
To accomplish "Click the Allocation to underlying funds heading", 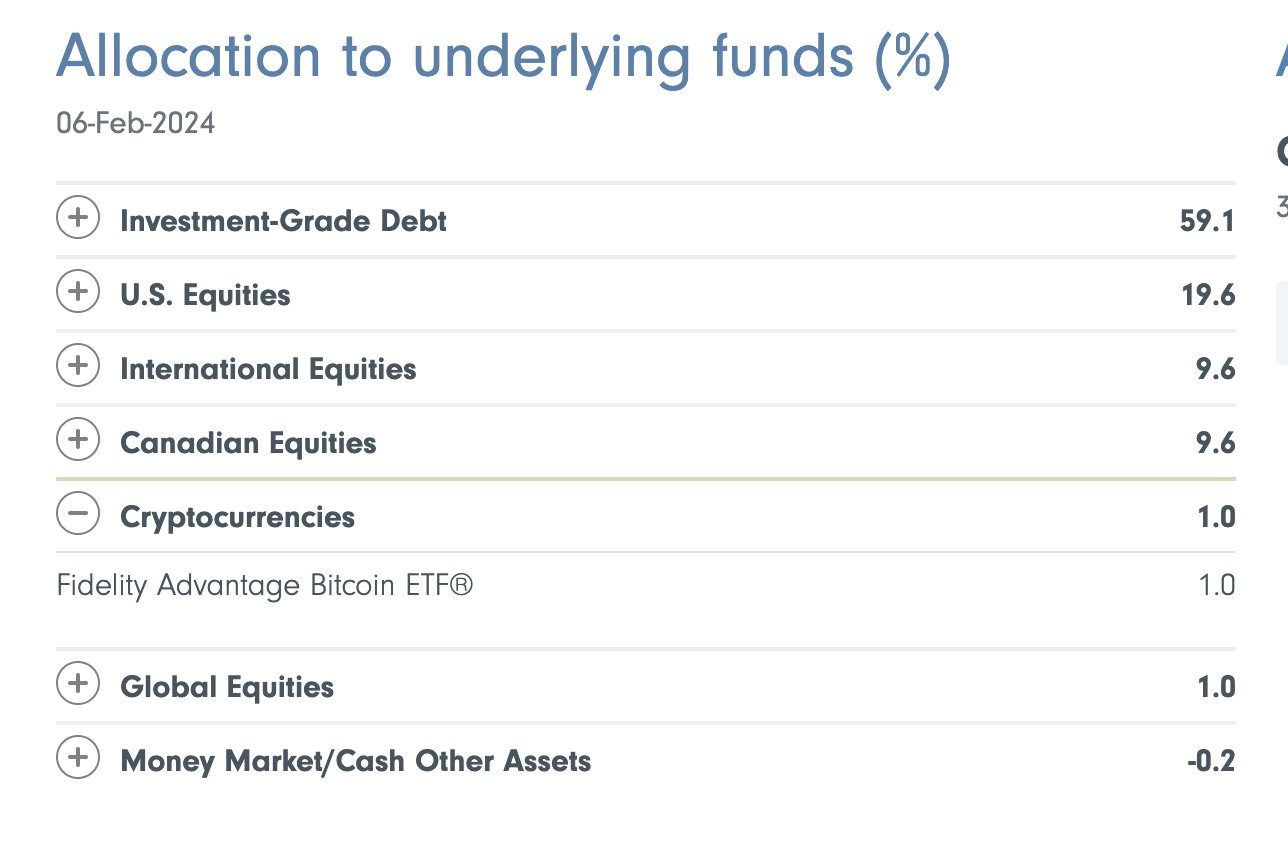I will click(503, 57).
